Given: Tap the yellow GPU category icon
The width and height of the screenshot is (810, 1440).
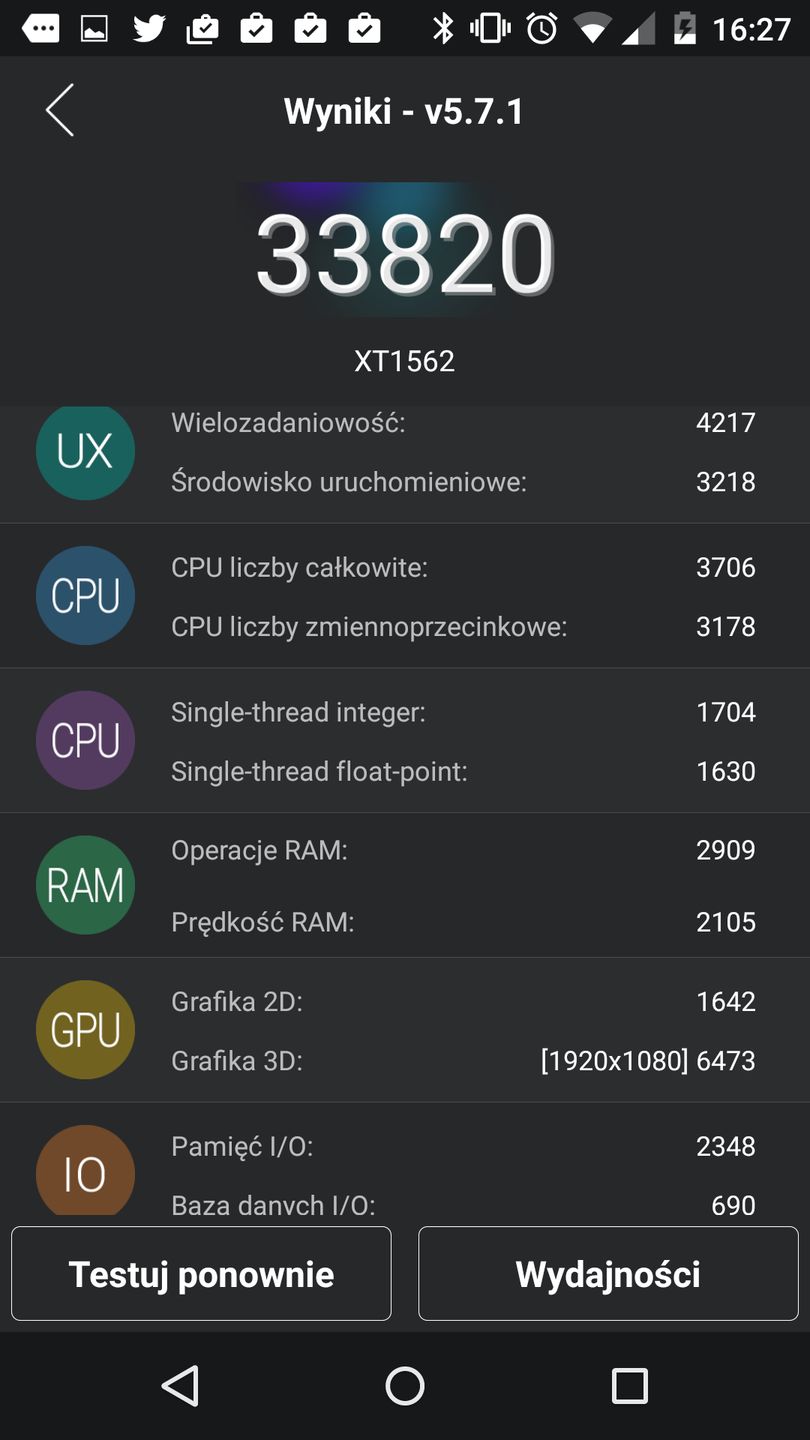Looking at the screenshot, I should click(x=85, y=1030).
